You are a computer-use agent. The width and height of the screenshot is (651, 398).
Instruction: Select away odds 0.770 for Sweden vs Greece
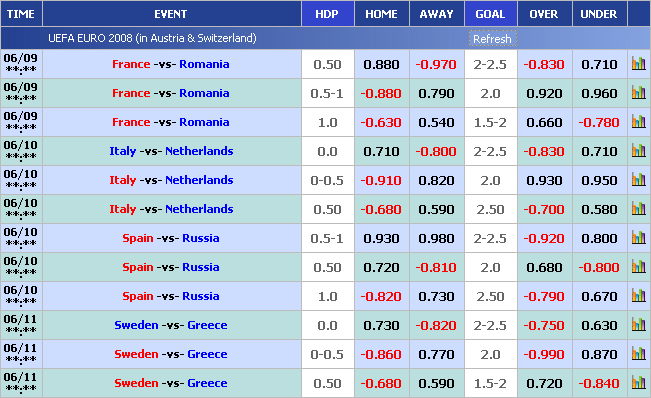coord(436,354)
